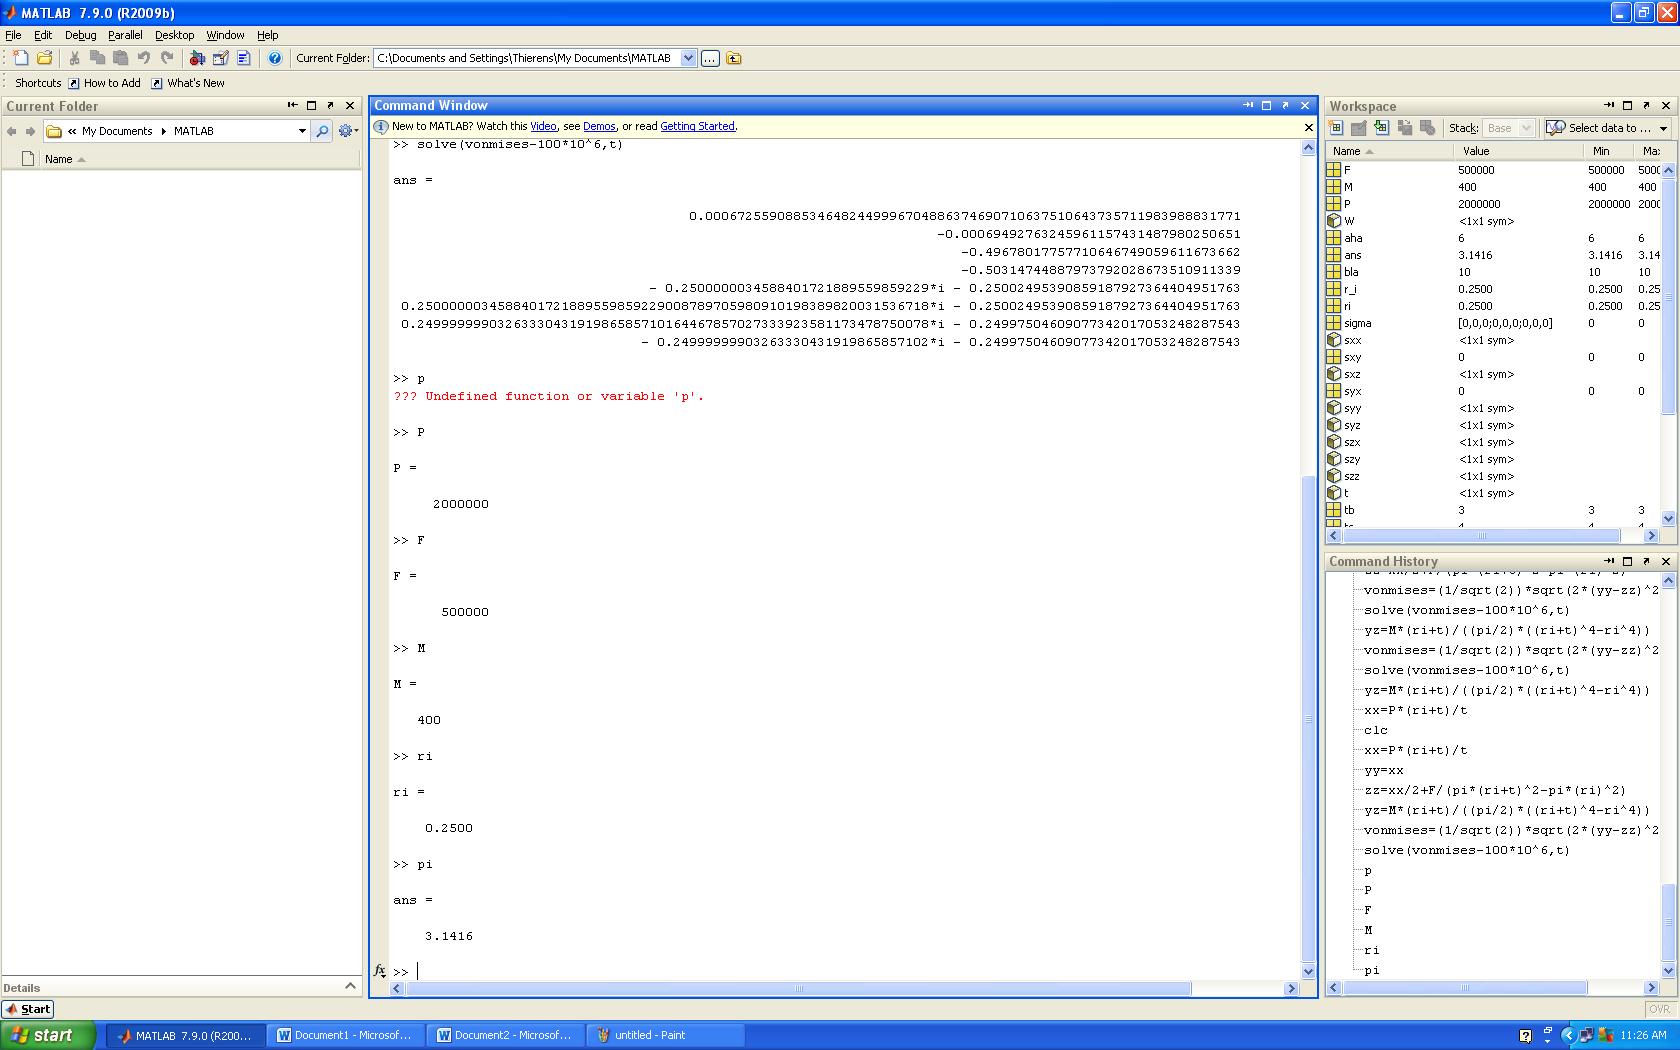Open the Parallel menu

click(125, 35)
